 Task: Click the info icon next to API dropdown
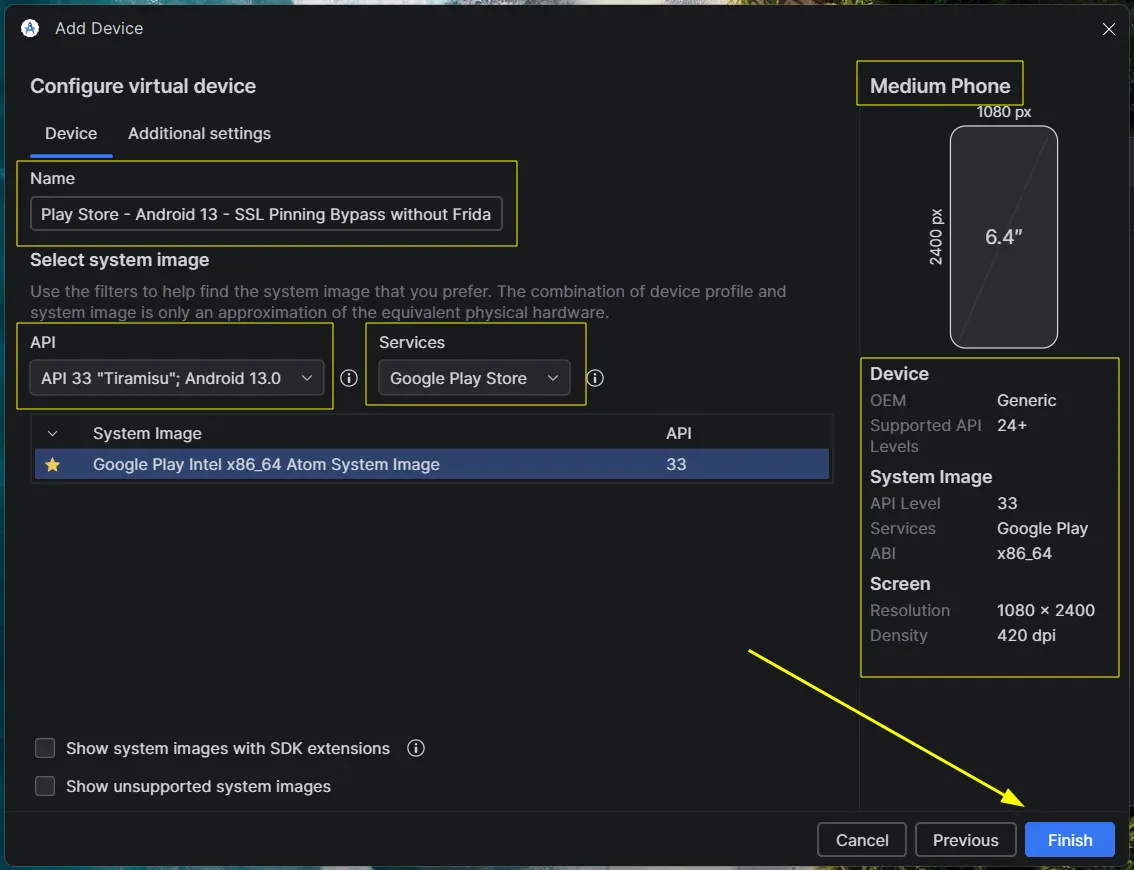349,378
